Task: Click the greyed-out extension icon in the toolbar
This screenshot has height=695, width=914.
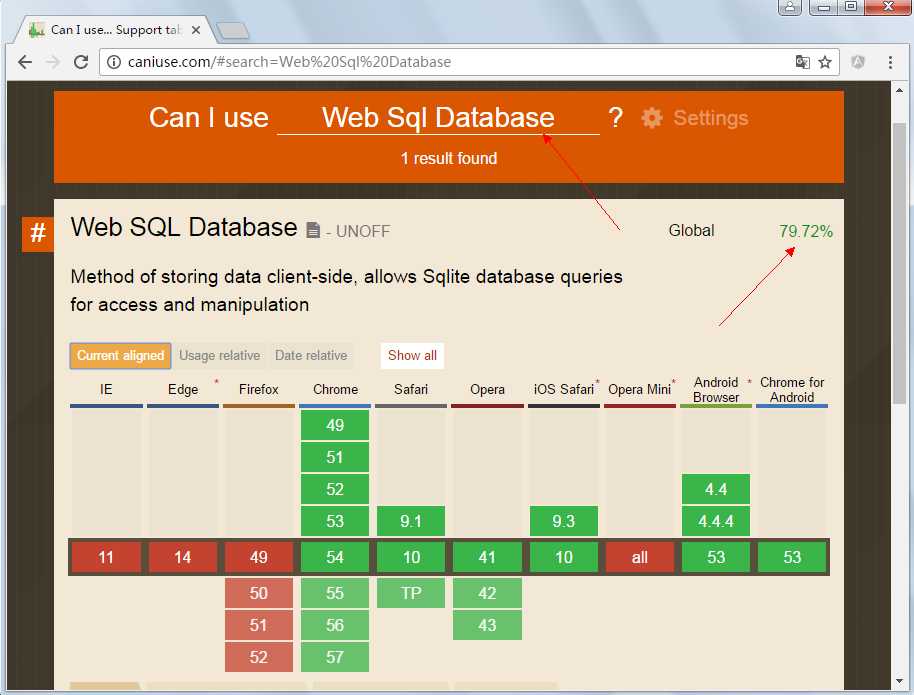Action: 857,62
